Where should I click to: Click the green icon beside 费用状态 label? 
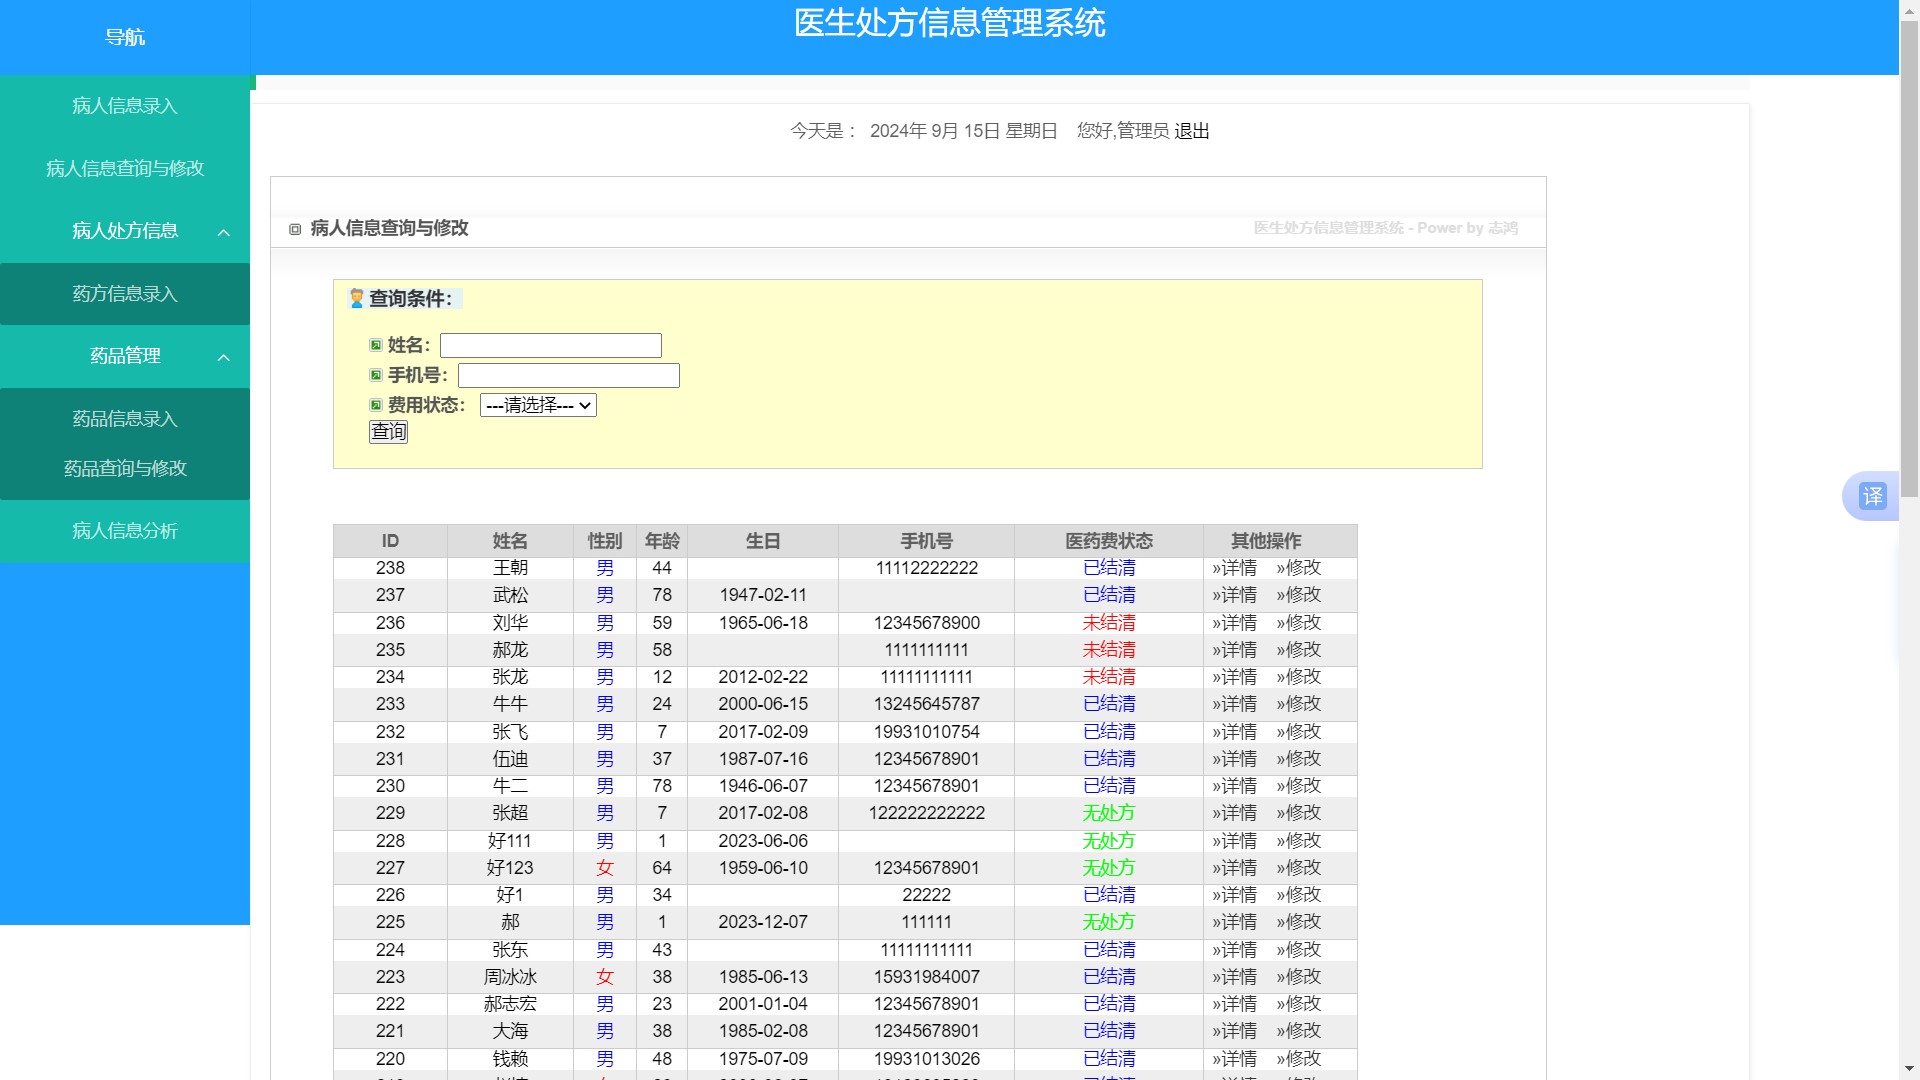[x=376, y=405]
